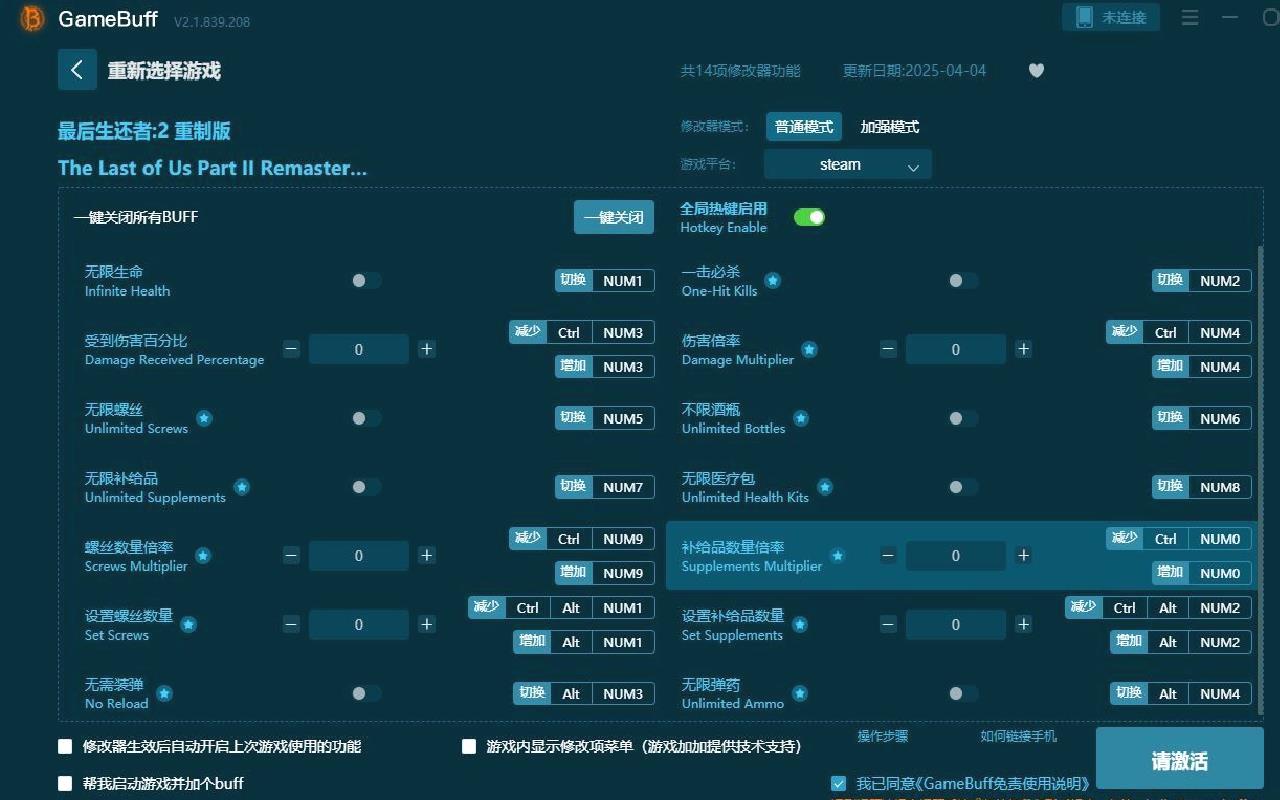This screenshot has width=1280, height=800.
Task: Click the GameBuff logo icon
Action: tap(33, 19)
